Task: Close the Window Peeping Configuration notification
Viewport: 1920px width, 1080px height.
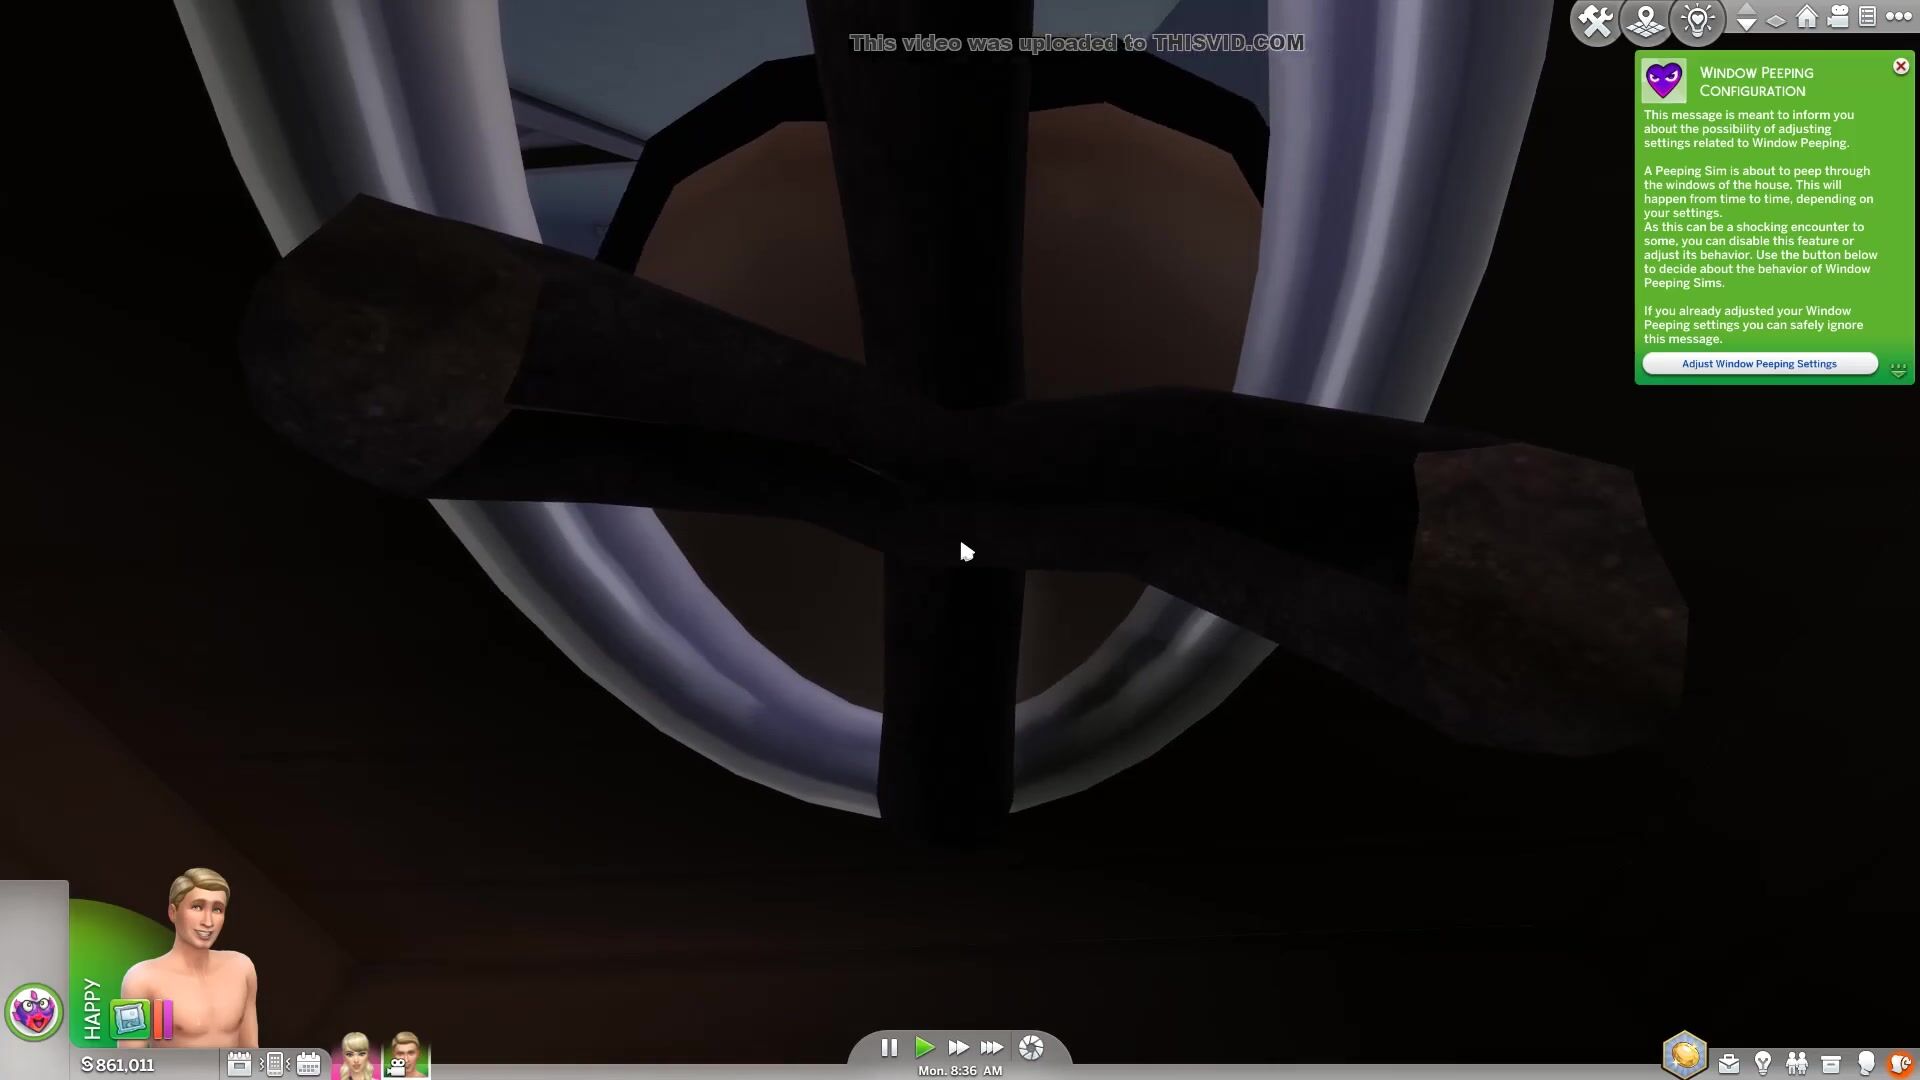Action: tap(1900, 66)
